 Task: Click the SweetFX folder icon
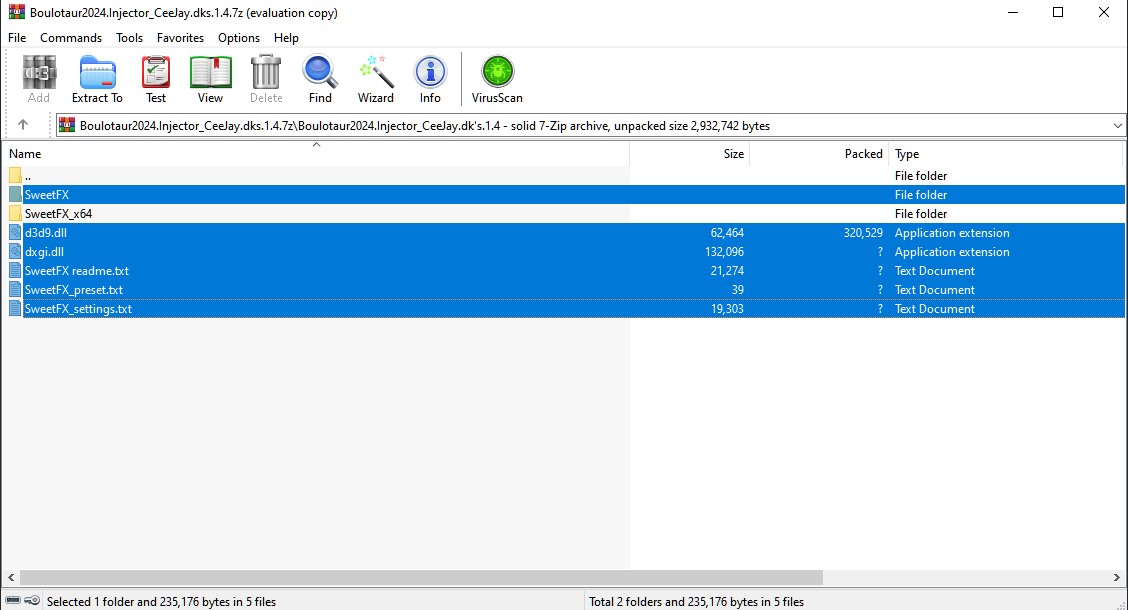pos(15,194)
